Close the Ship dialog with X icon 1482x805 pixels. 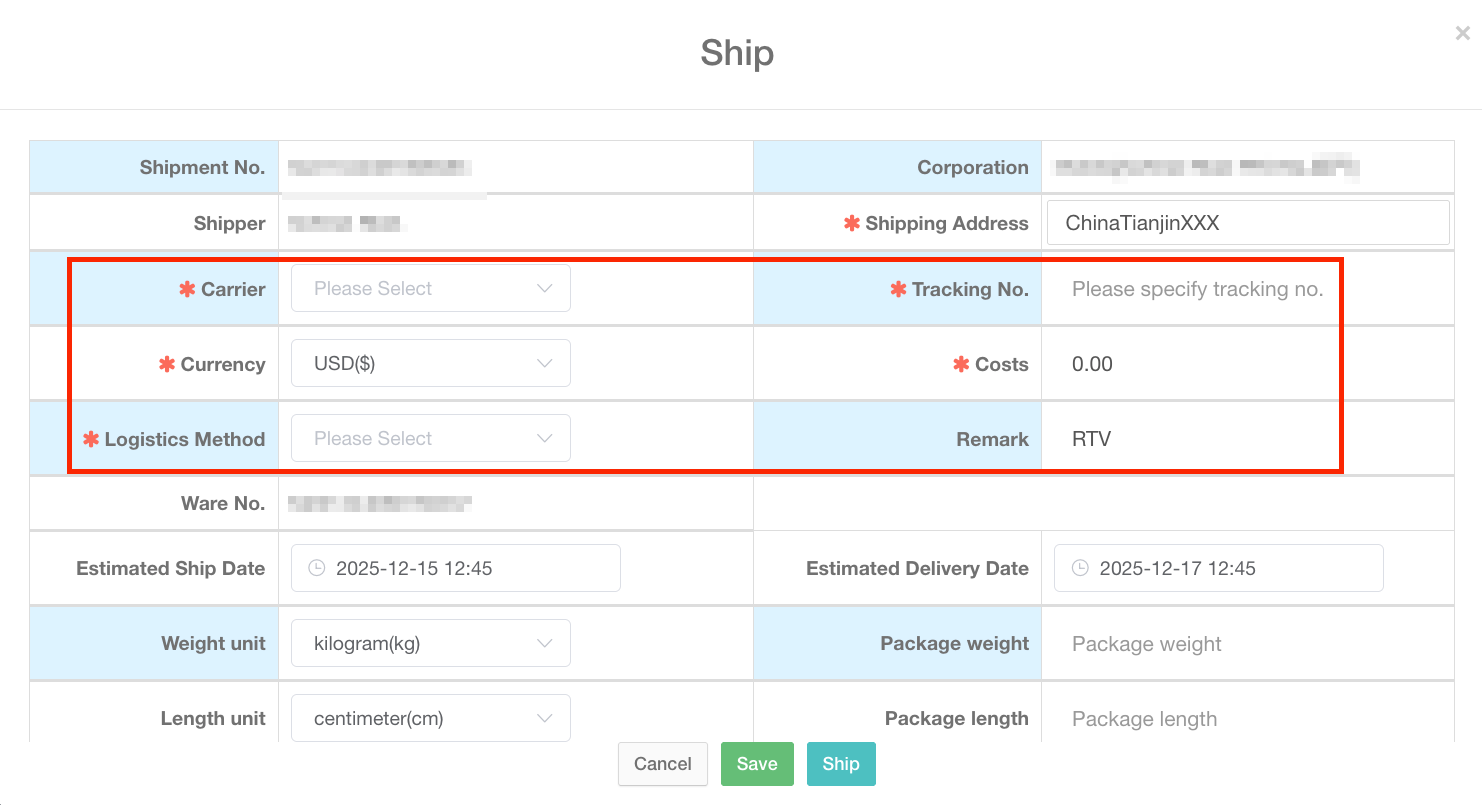(x=1462, y=34)
